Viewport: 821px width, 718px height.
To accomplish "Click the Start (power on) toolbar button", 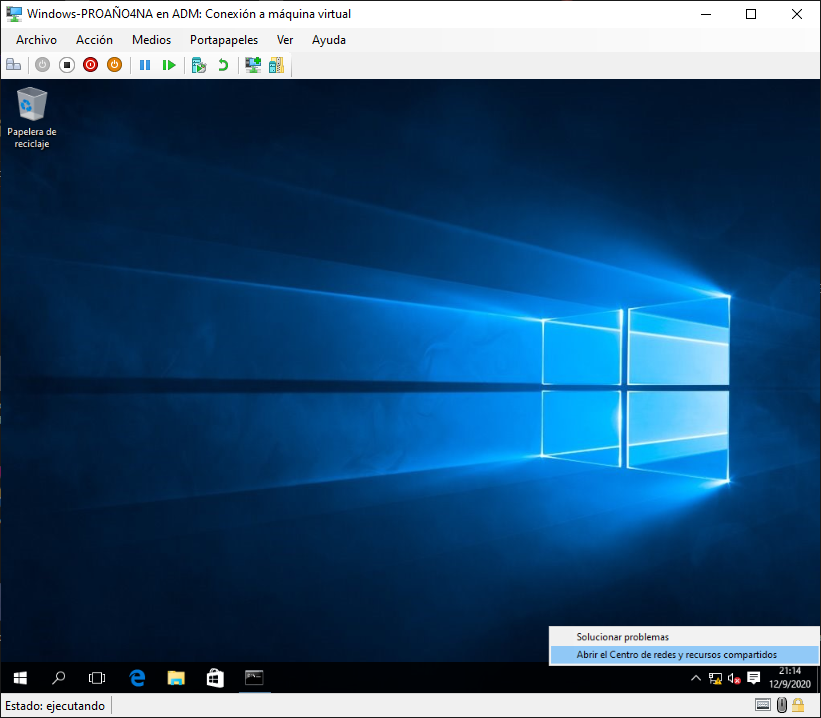I will (42, 65).
